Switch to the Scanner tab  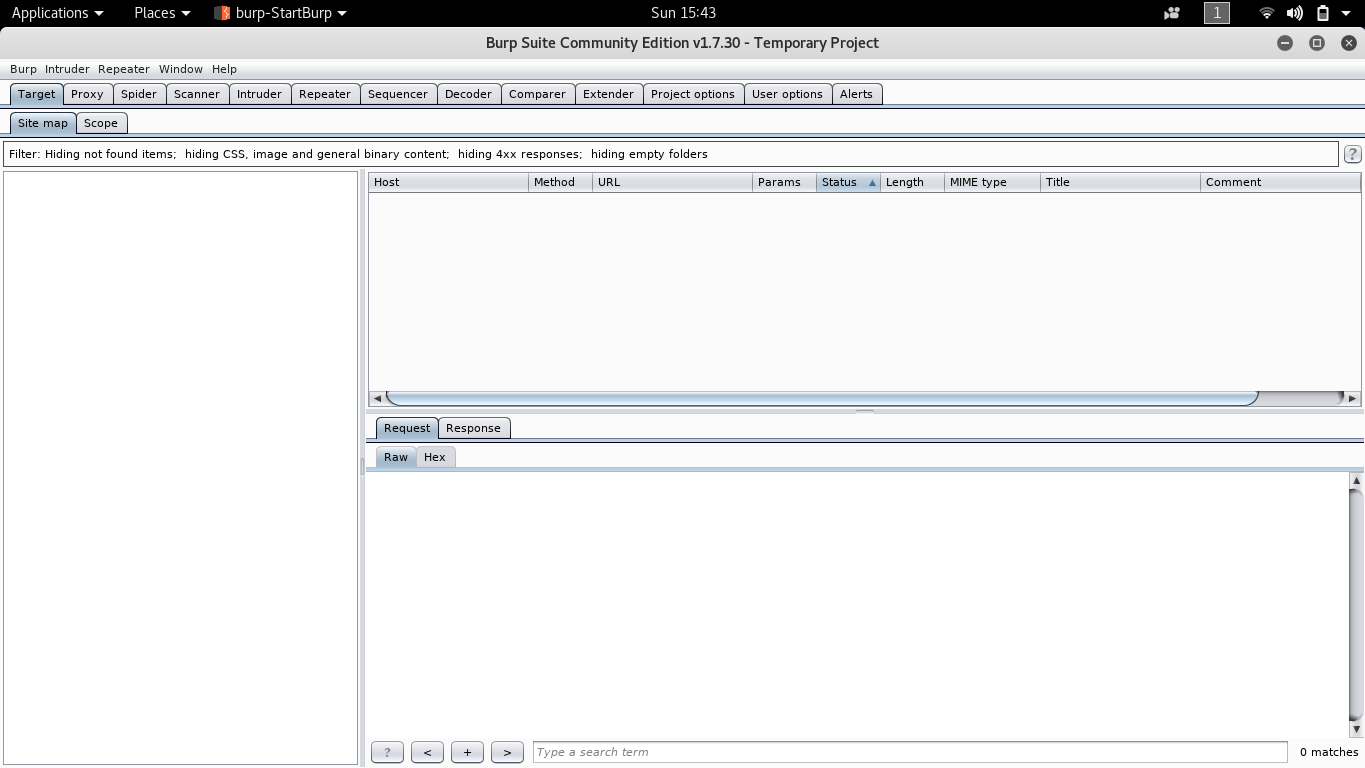[197, 94]
